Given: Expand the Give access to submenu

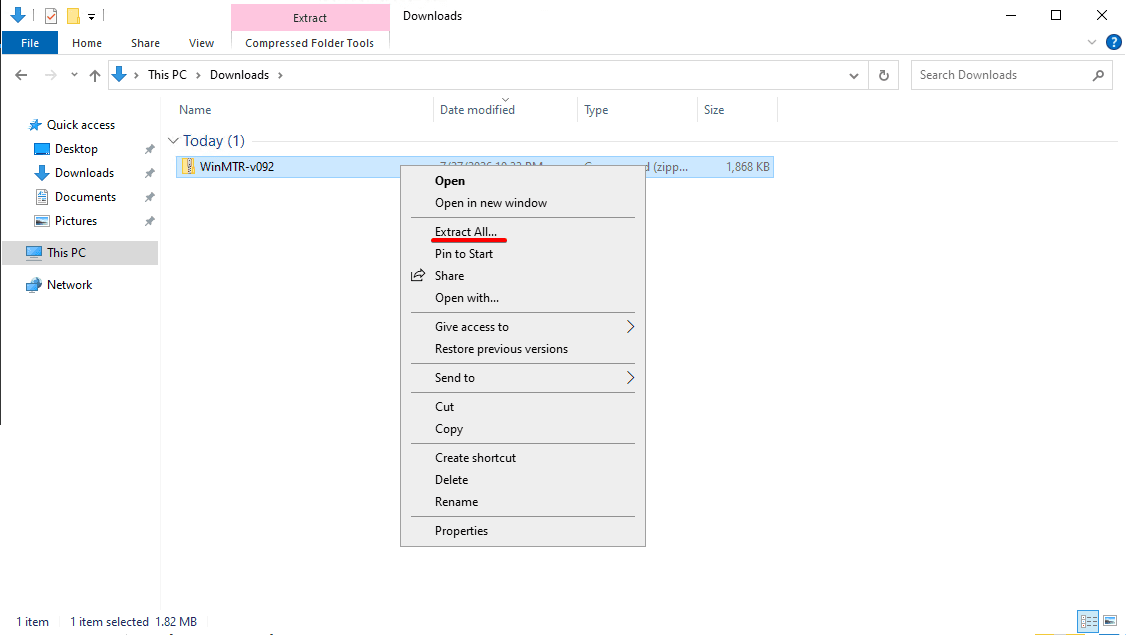Looking at the screenshot, I should point(523,327).
